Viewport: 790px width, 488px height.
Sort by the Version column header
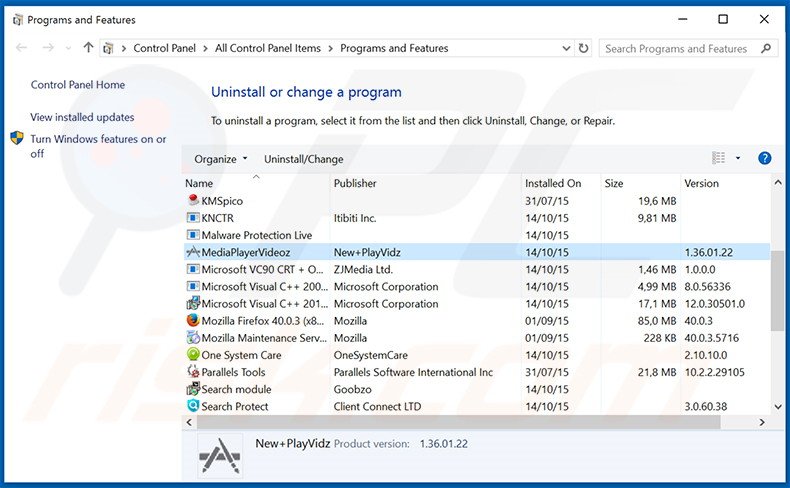click(726, 183)
